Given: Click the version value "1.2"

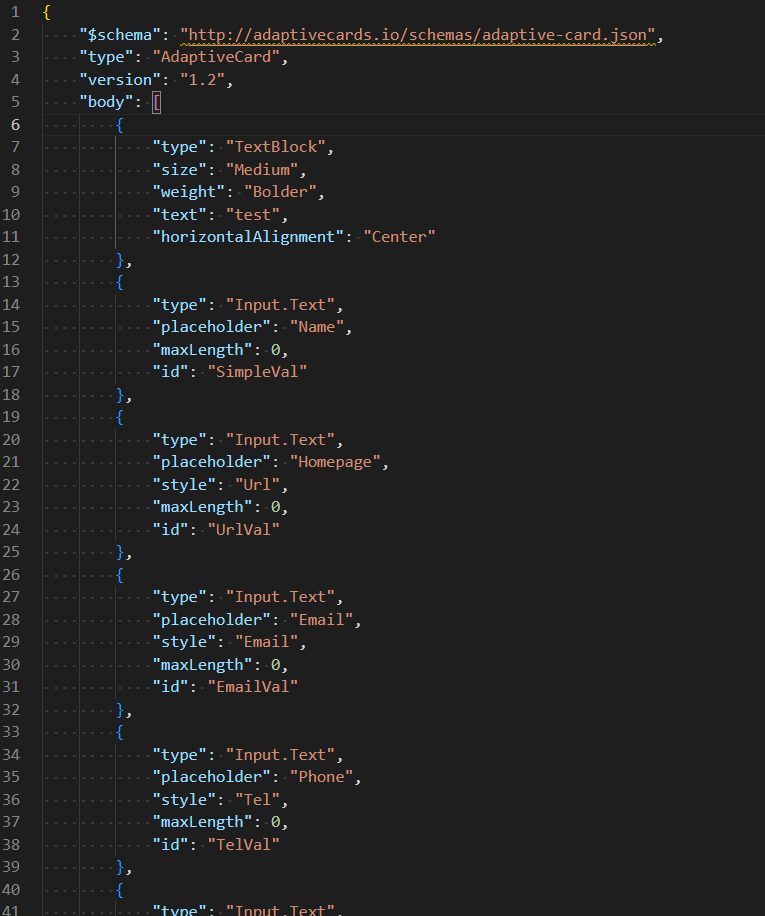Looking at the screenshot, I should (203, 80).
